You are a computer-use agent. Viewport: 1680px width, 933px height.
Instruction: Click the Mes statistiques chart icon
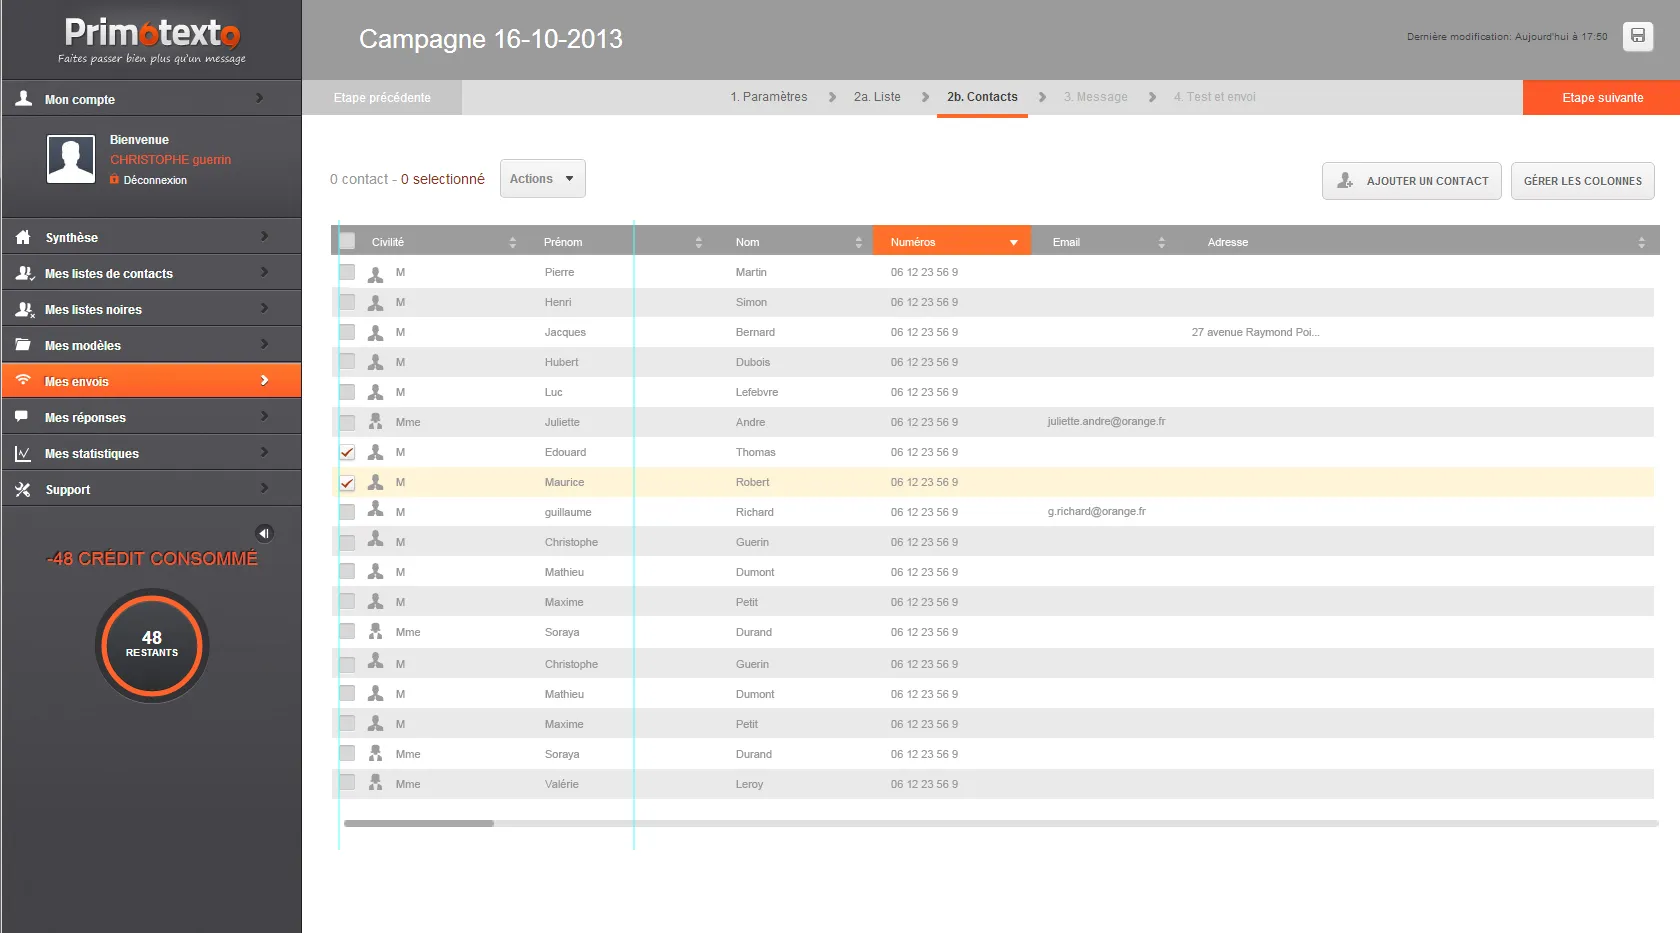tap(23, 453)
